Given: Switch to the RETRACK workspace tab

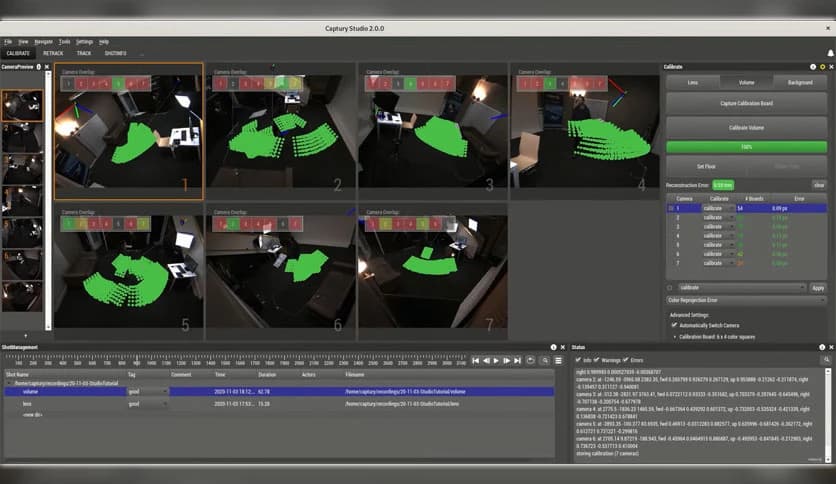Looking at the screenshot, I should [53, 53].
